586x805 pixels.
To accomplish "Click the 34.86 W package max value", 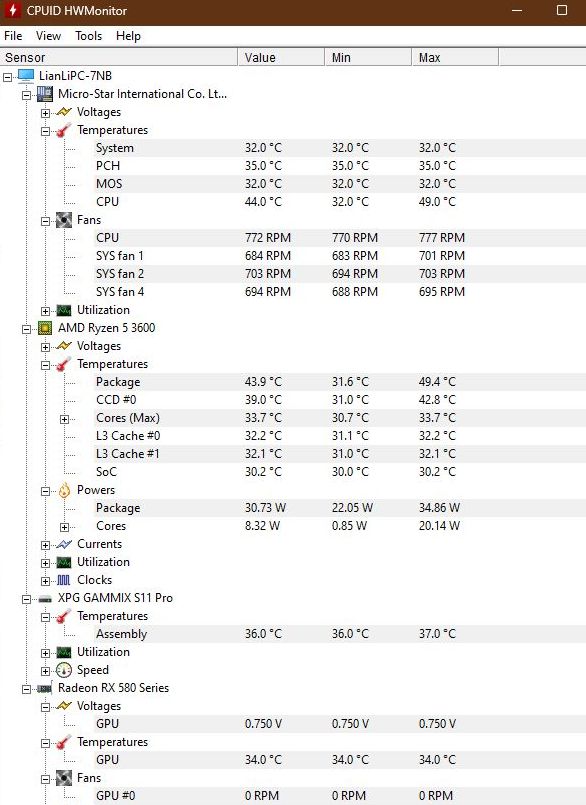I will 439,508.
